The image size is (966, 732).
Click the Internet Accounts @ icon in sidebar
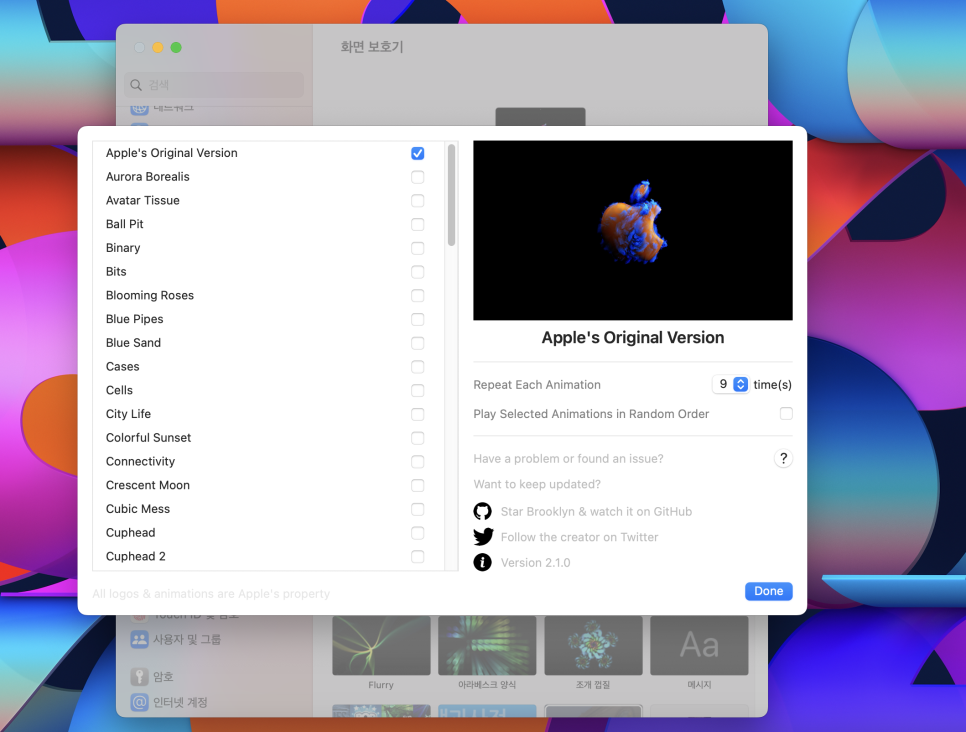[139, 702]
